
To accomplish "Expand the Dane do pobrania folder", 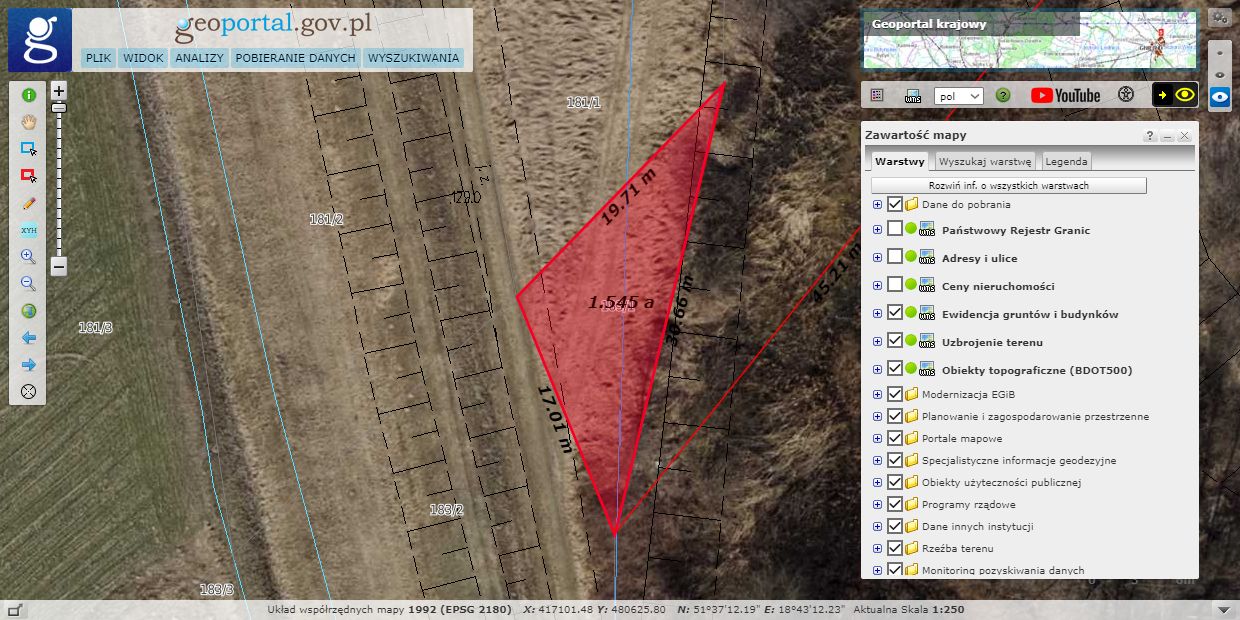I will (877, 204).
